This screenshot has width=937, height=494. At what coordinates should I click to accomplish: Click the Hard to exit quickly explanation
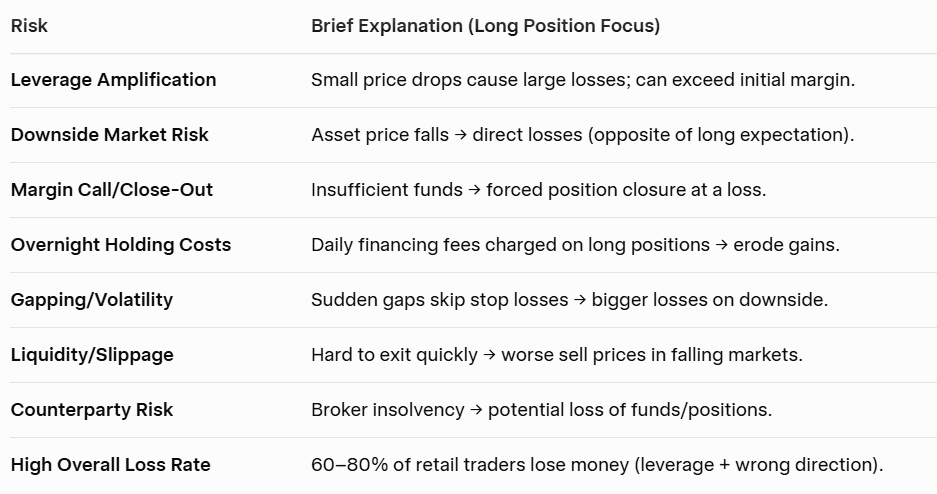(x=556, y=355)
